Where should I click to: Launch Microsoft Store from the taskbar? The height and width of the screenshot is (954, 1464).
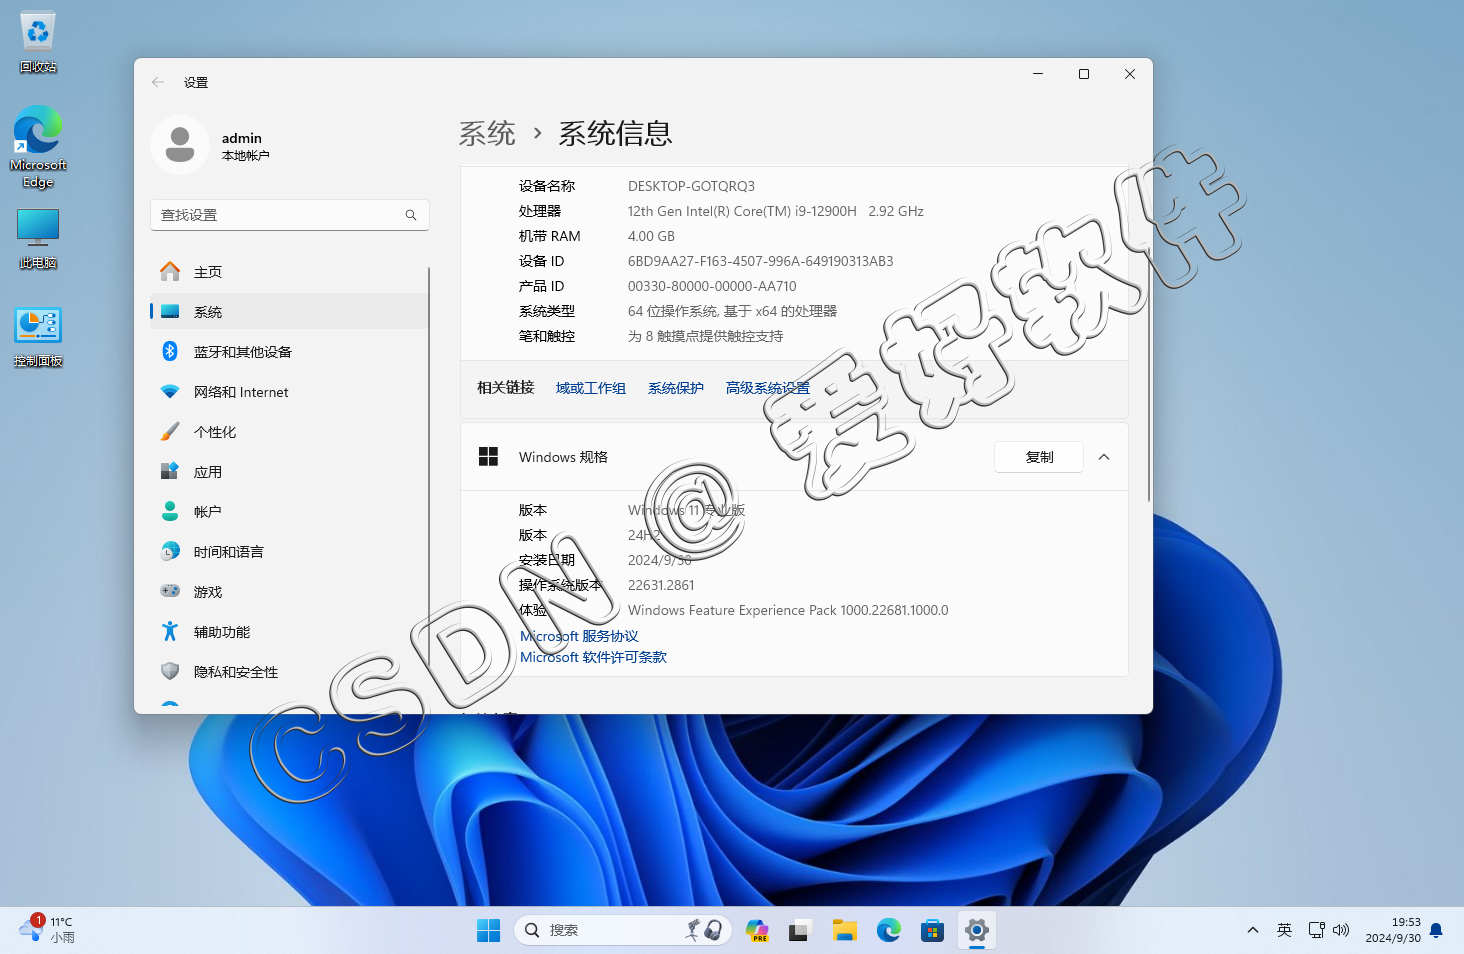click(933, 930)
